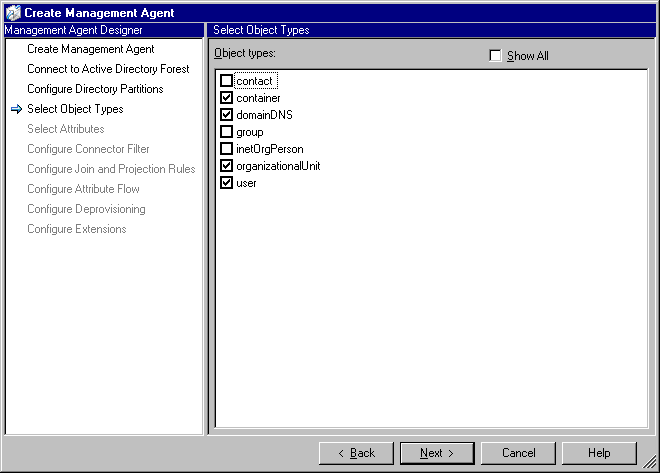Cancel the management agent wizard
This screenshot has height=473, width=660.
click(x=518, y=453)
